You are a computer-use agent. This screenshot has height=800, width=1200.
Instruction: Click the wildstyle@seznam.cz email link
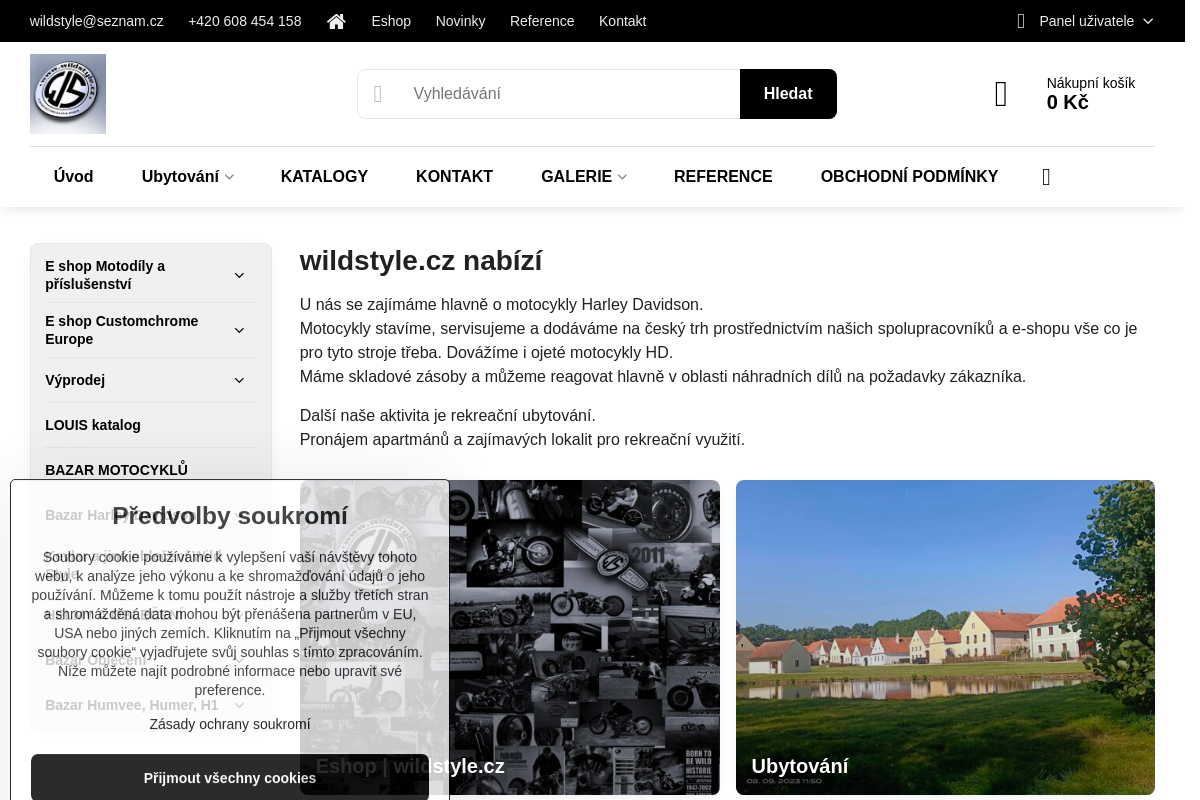point(97,21)
